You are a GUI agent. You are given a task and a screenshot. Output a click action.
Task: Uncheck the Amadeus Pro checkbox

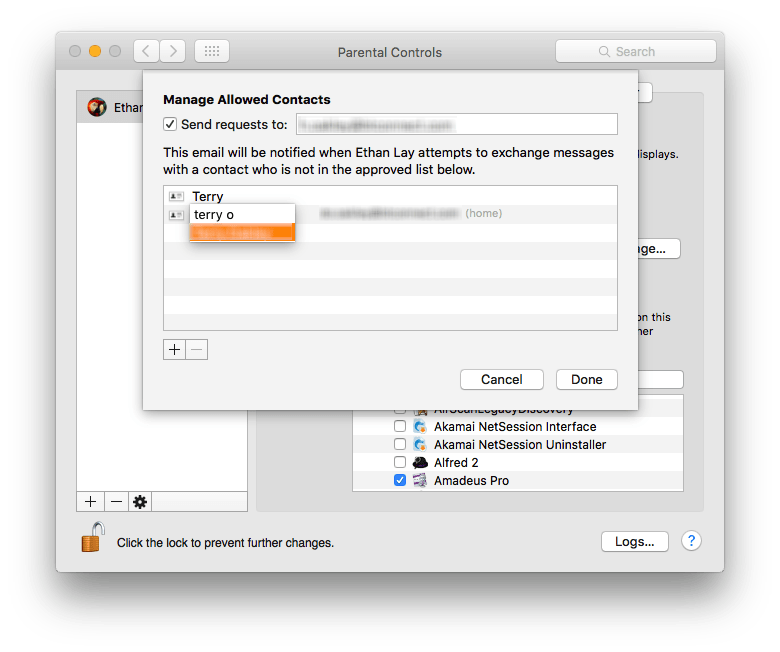click(400, 481)
